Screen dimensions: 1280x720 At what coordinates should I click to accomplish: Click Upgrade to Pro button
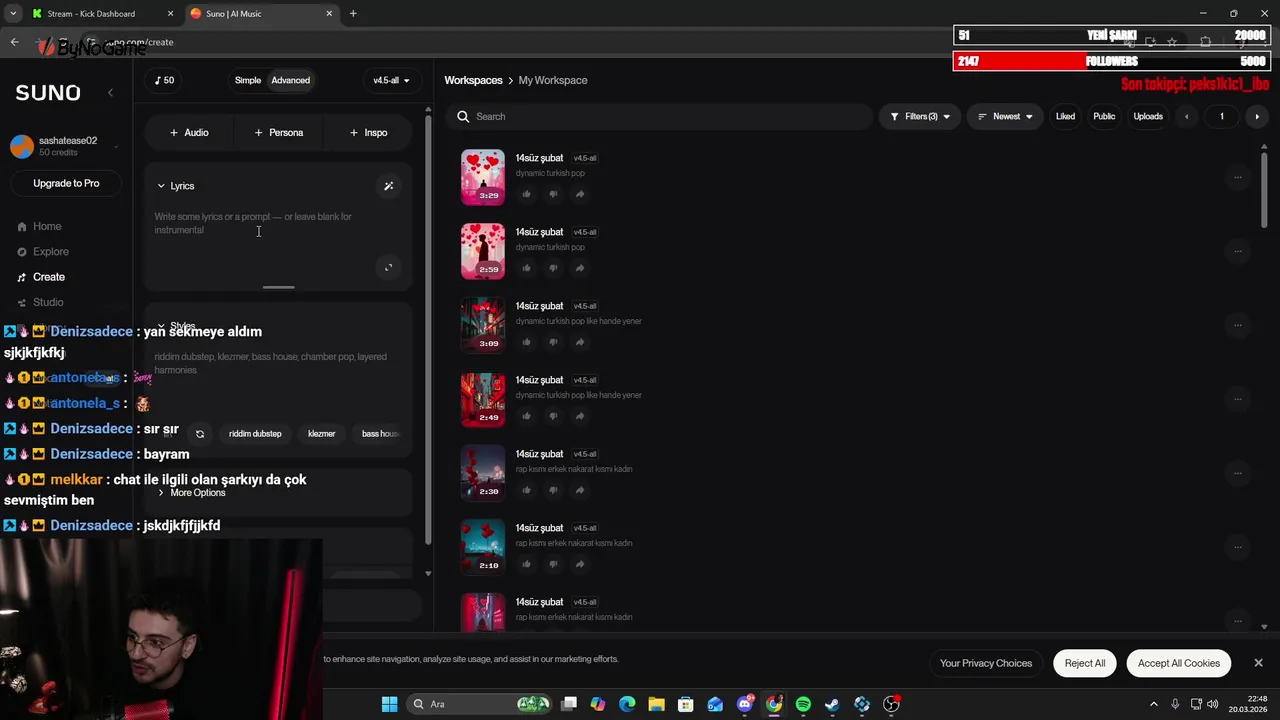(x=66, y=183)
